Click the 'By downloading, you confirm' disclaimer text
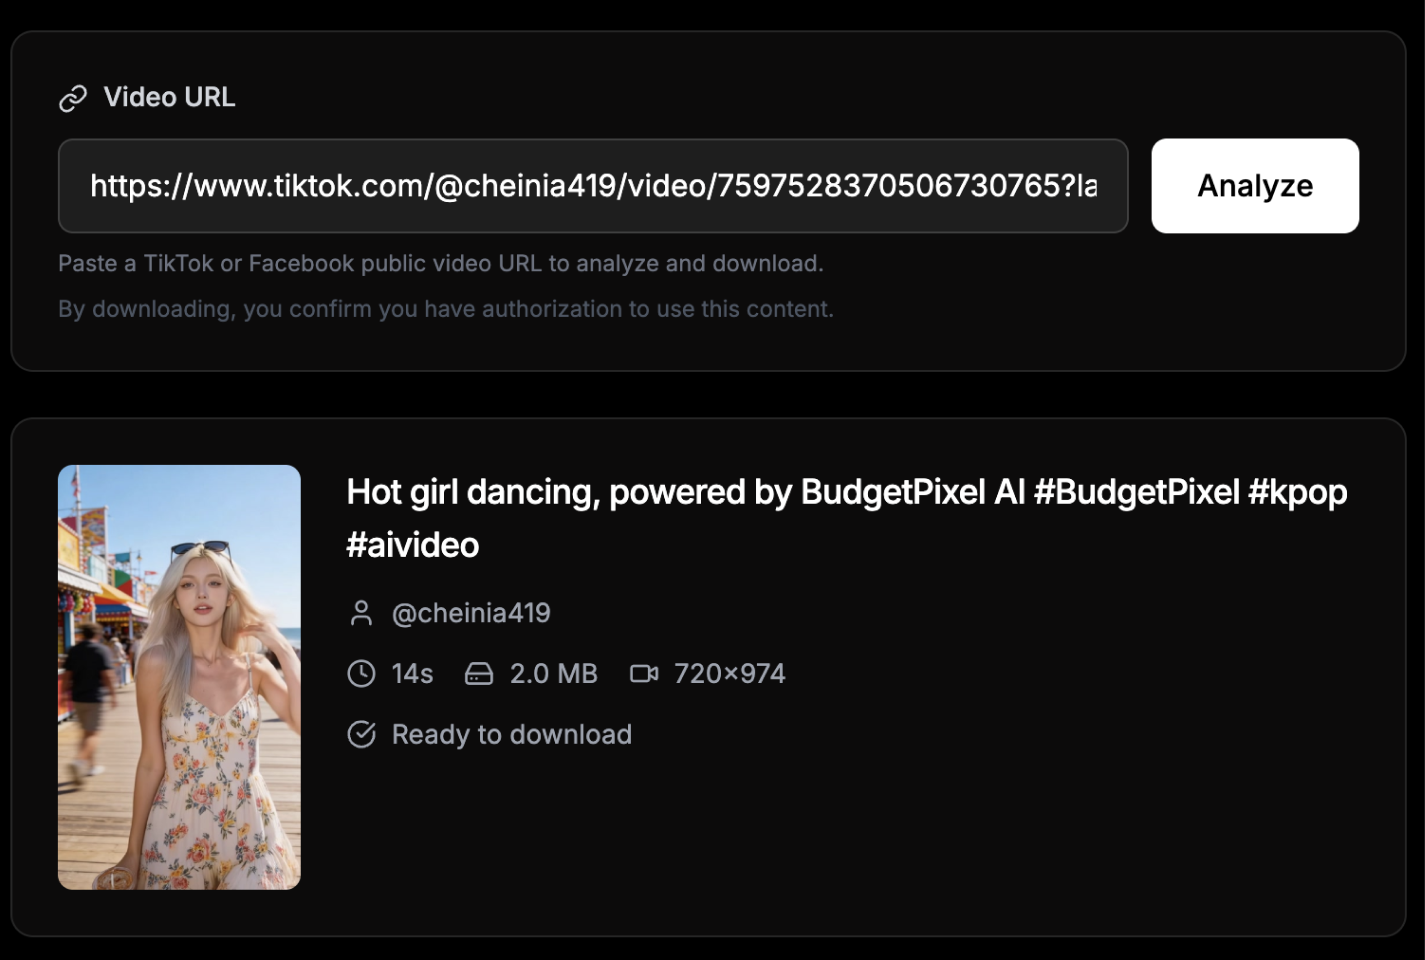 [445, 309]
